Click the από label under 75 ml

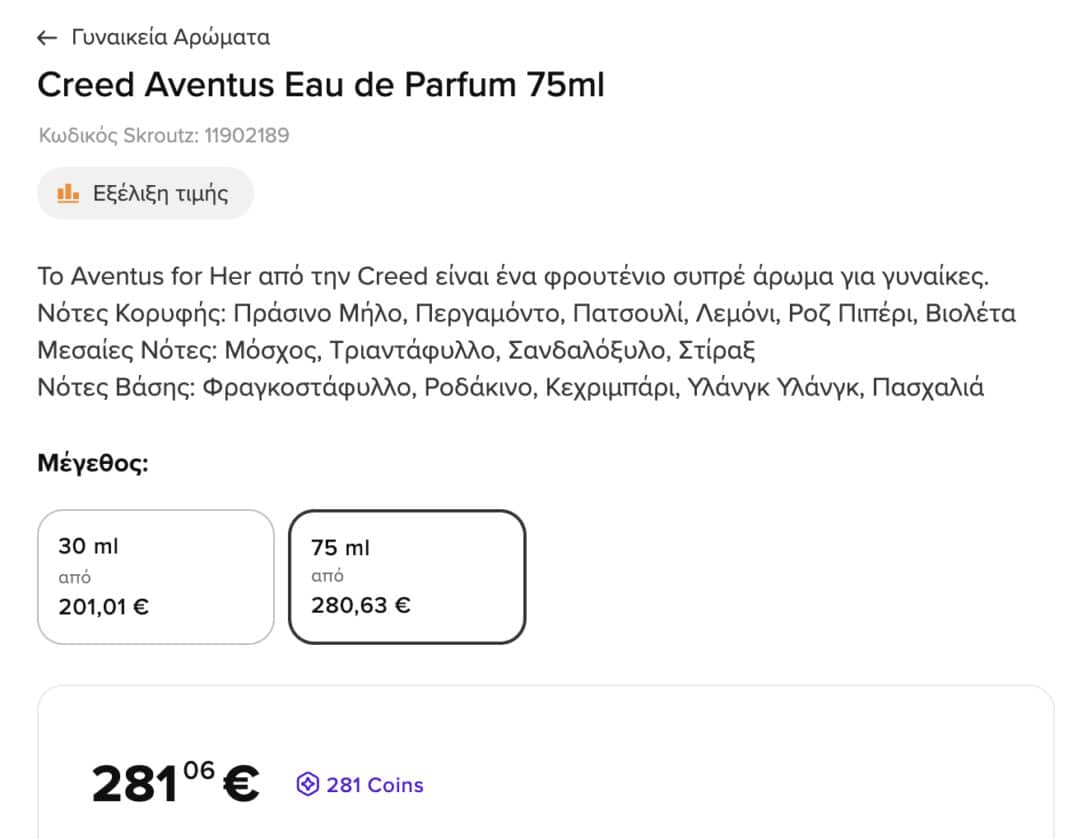click(327, 576)
